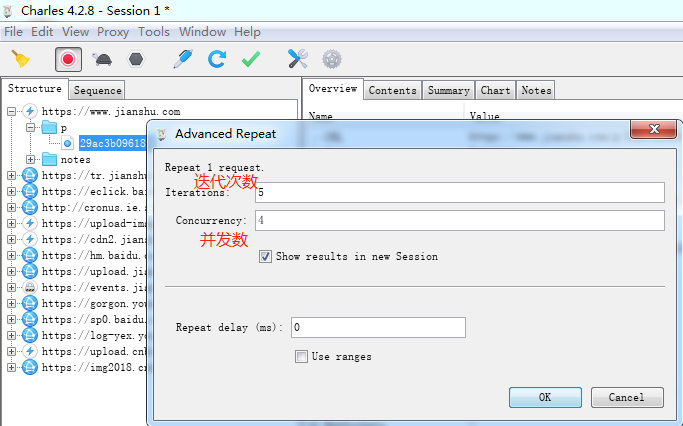Select the https://upload.ji host row
This screenshot has height=426, width=683.
[x=94, y=271]
